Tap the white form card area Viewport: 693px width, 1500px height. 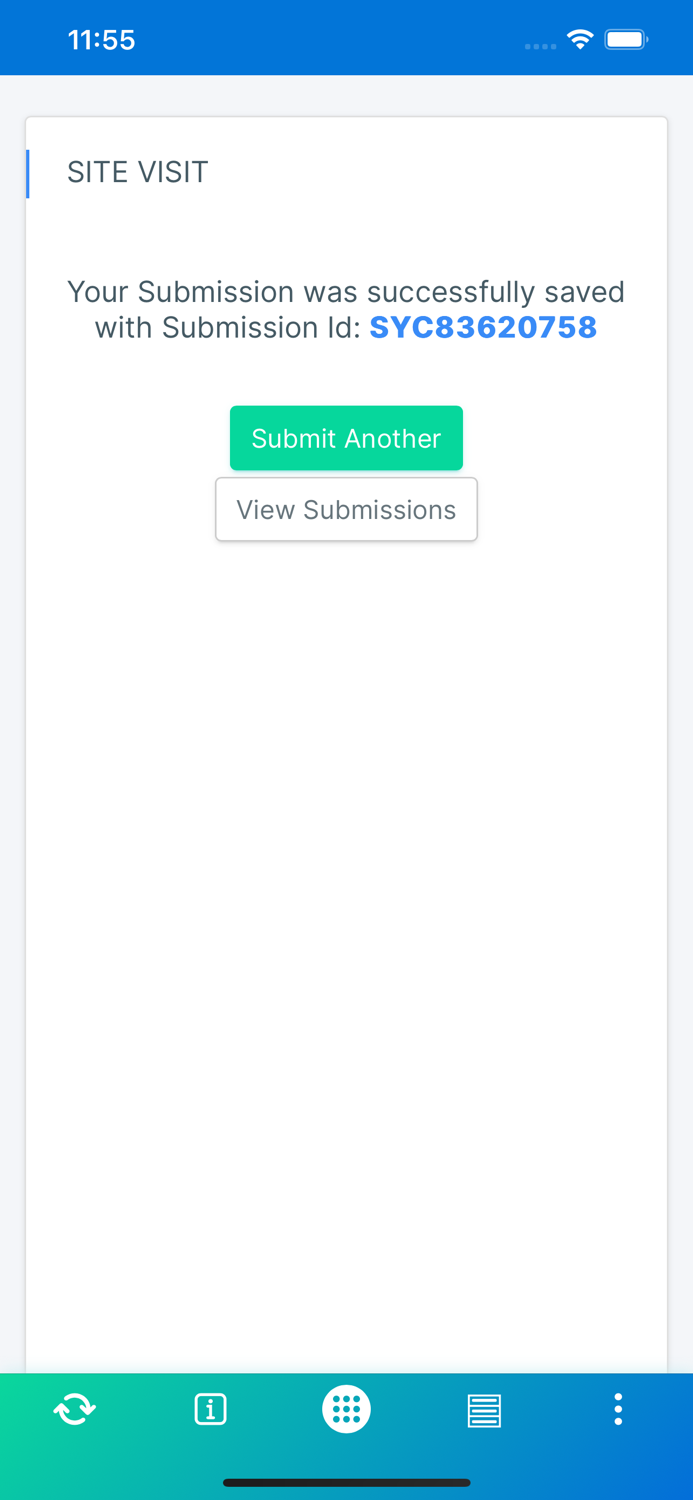pos(347,800)
